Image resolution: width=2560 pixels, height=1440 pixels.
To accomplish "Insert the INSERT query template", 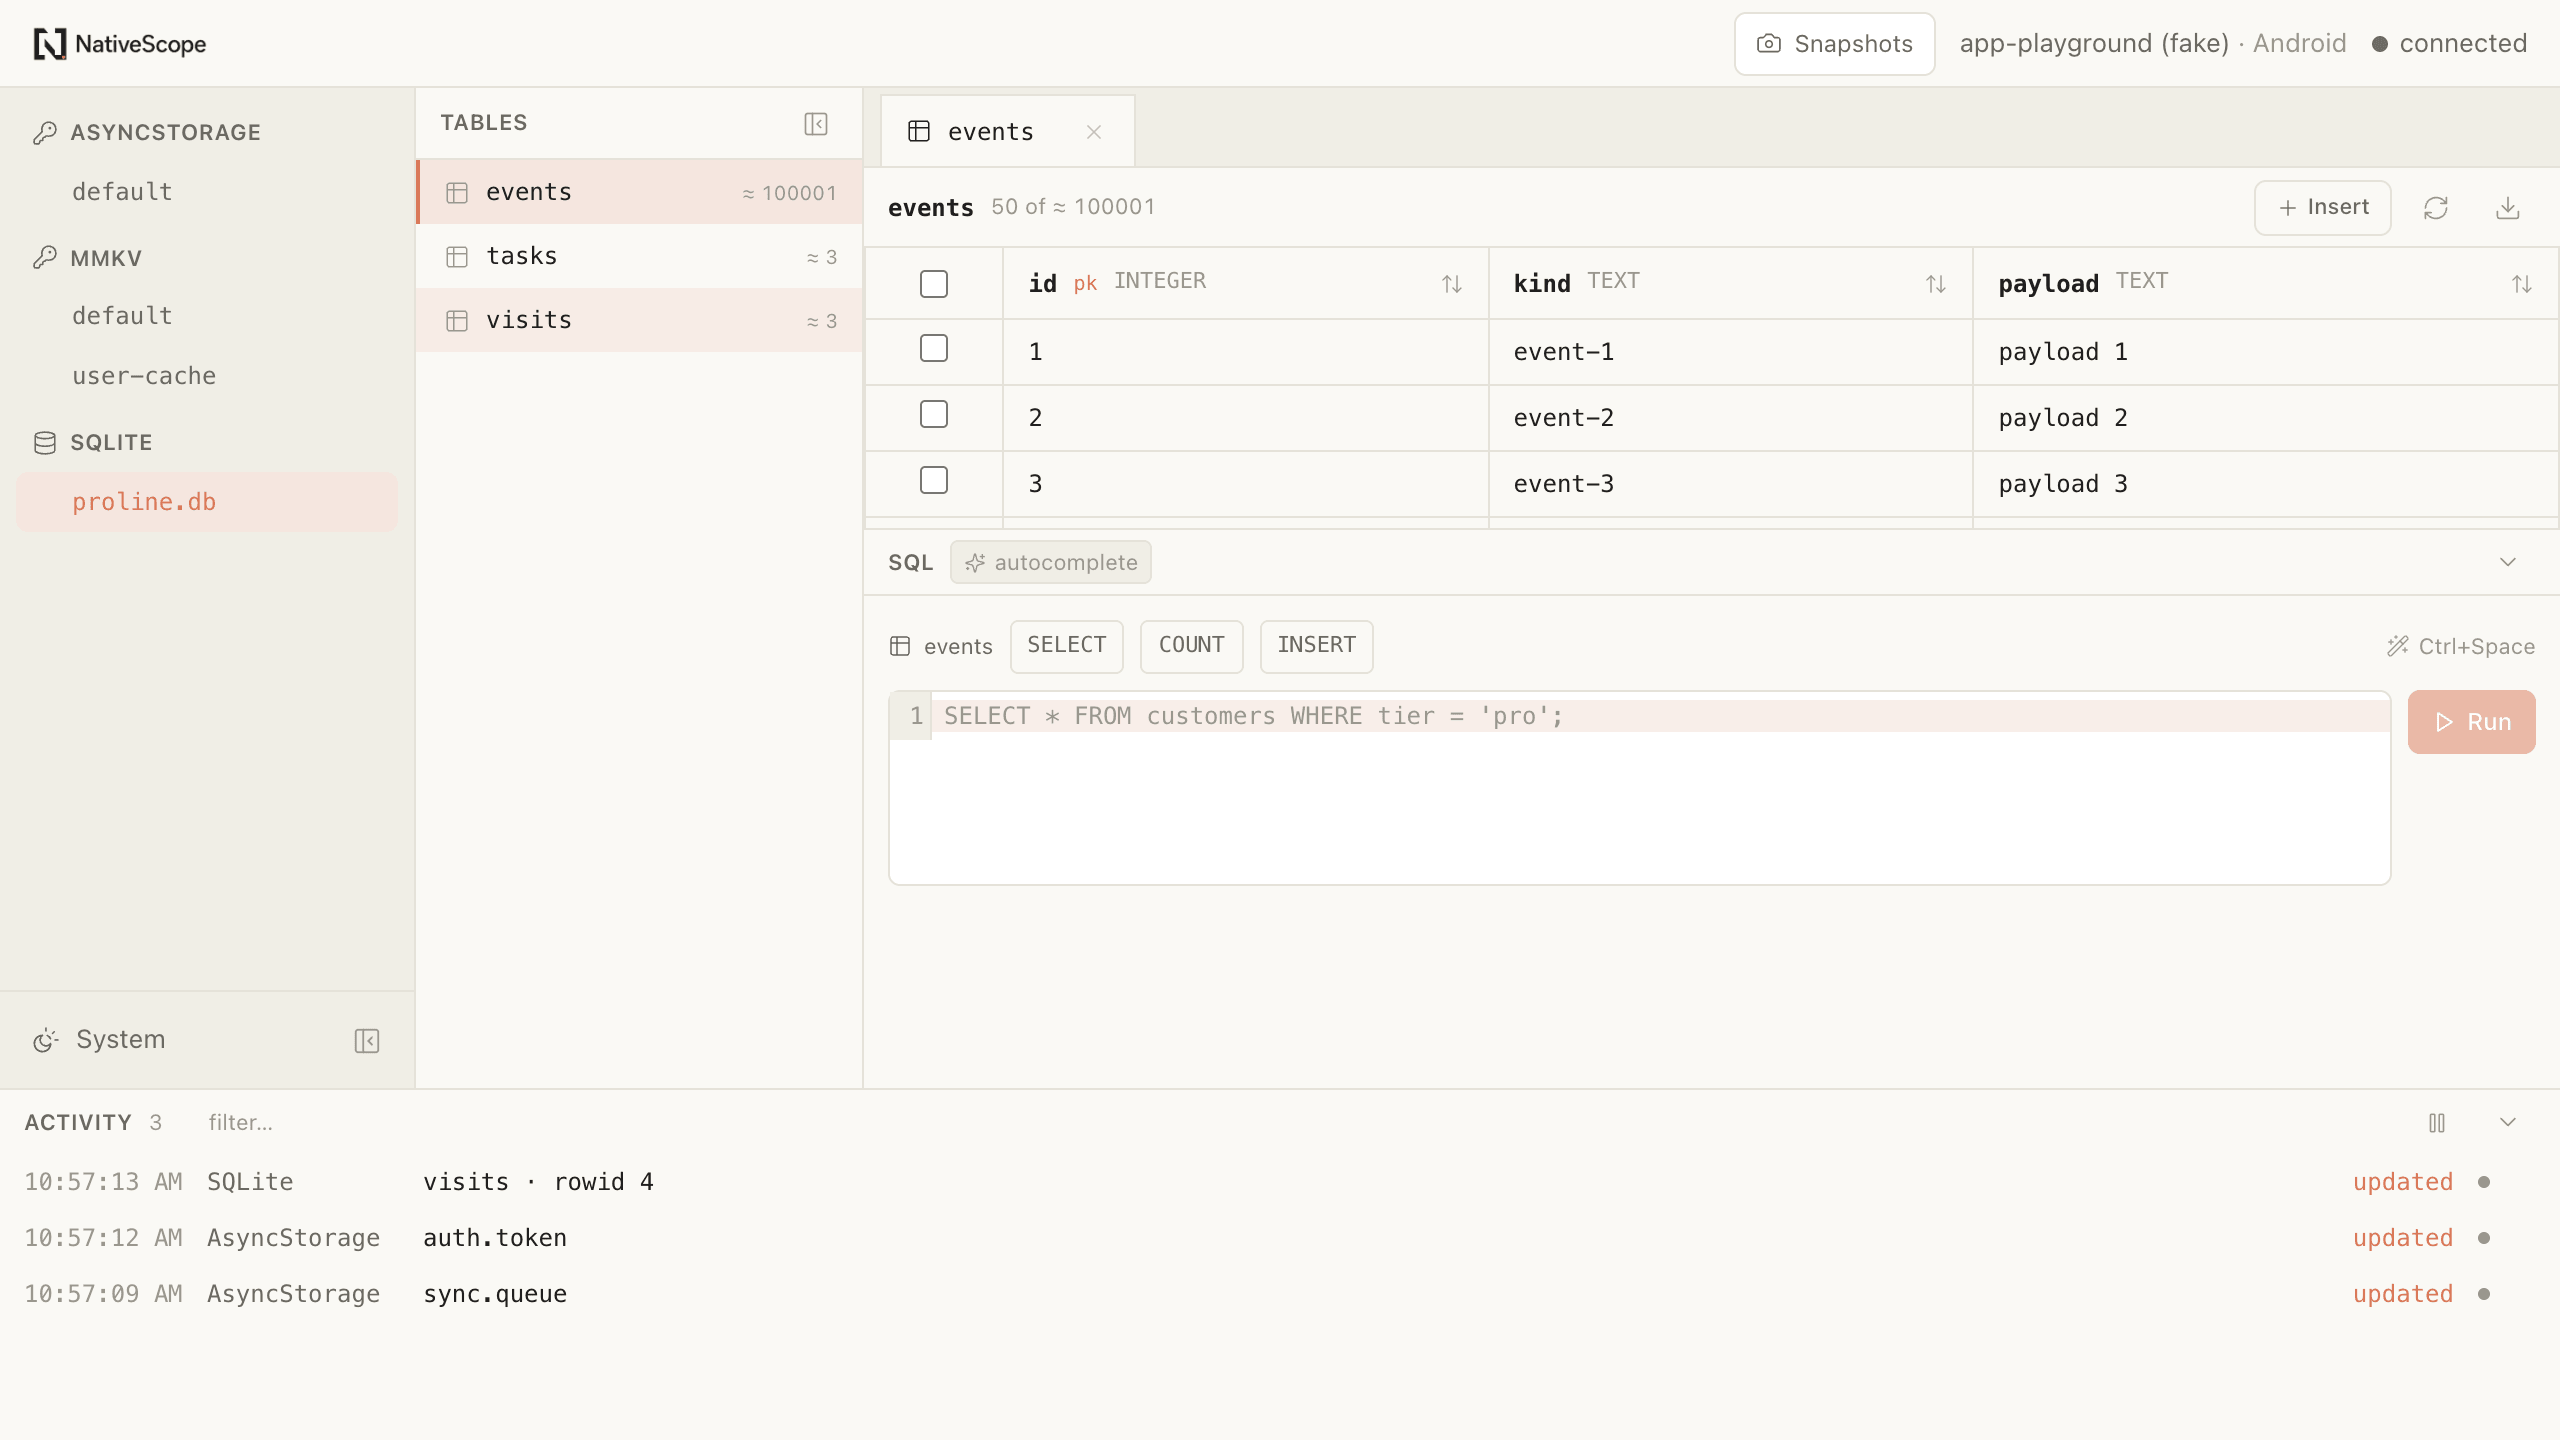I will tap(1317, 646).
